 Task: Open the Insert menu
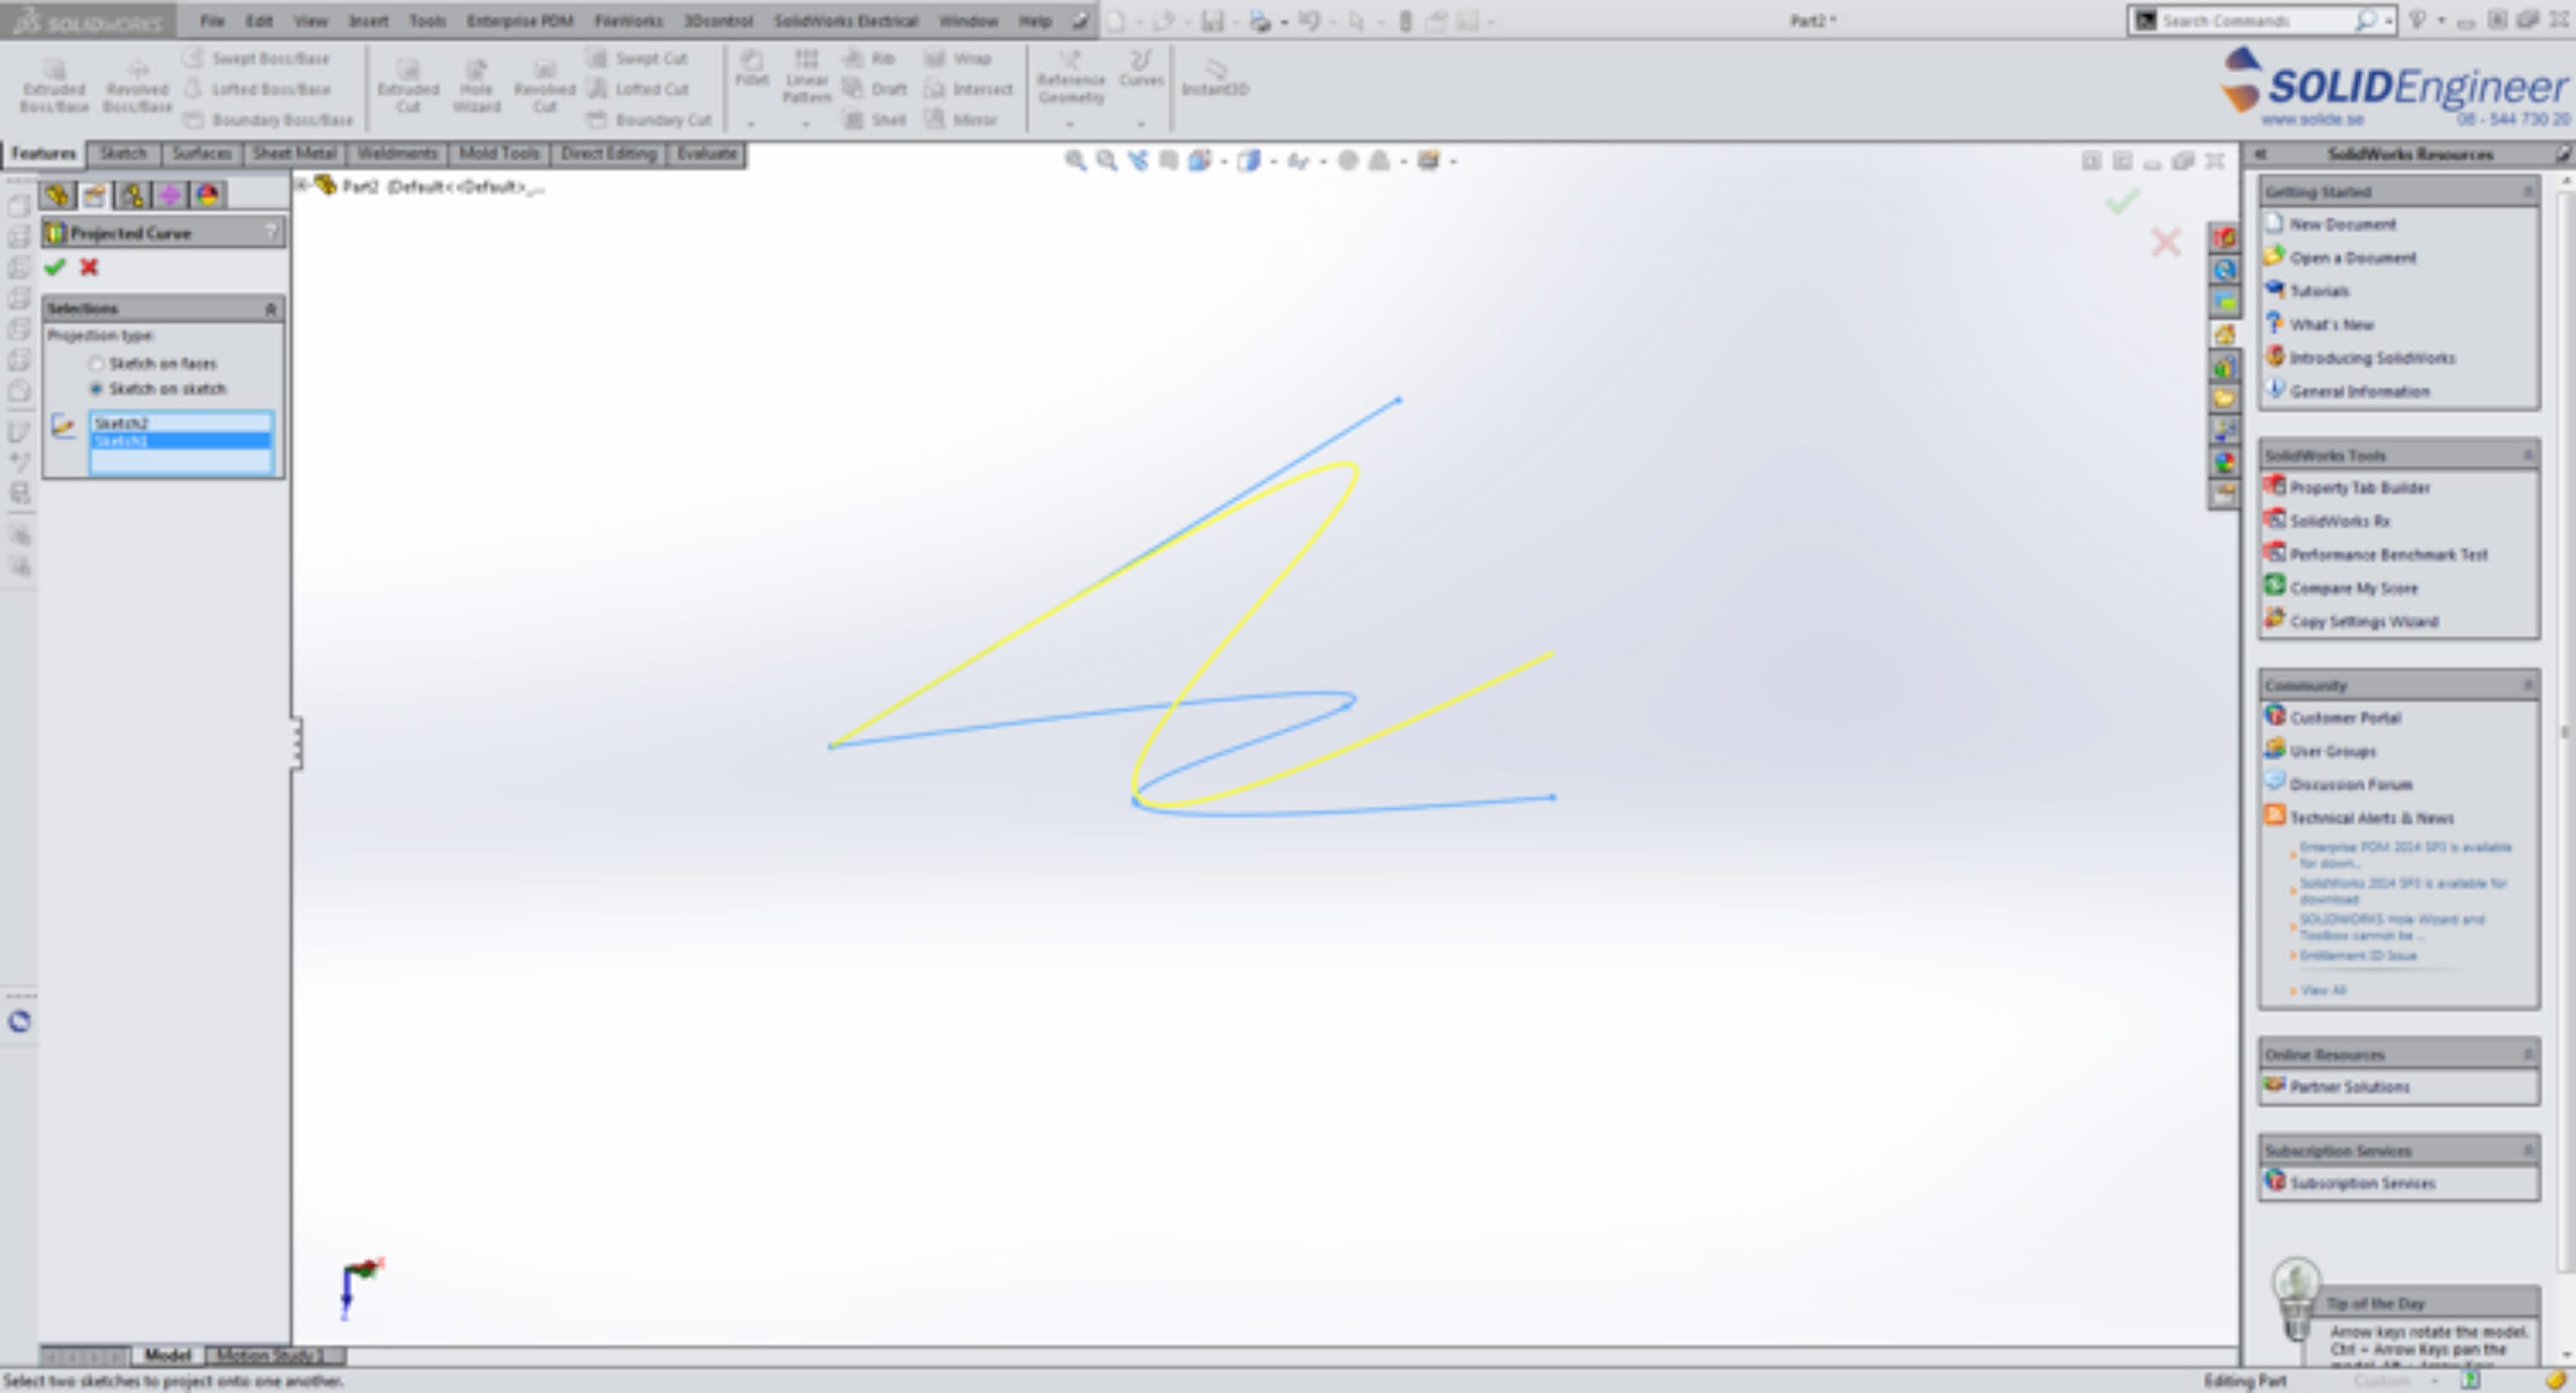point(368,20)
